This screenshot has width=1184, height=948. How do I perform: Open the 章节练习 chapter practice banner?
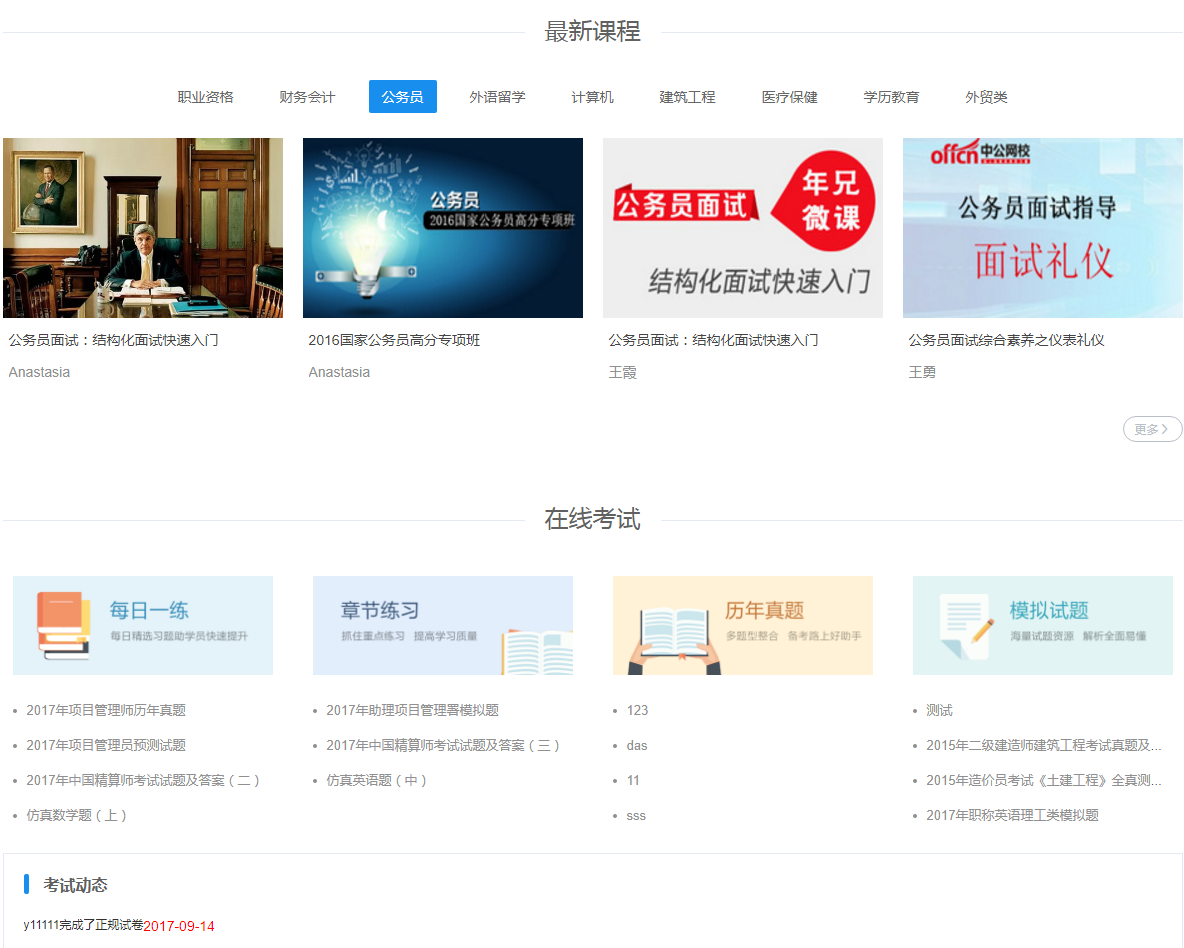[443, 625]
